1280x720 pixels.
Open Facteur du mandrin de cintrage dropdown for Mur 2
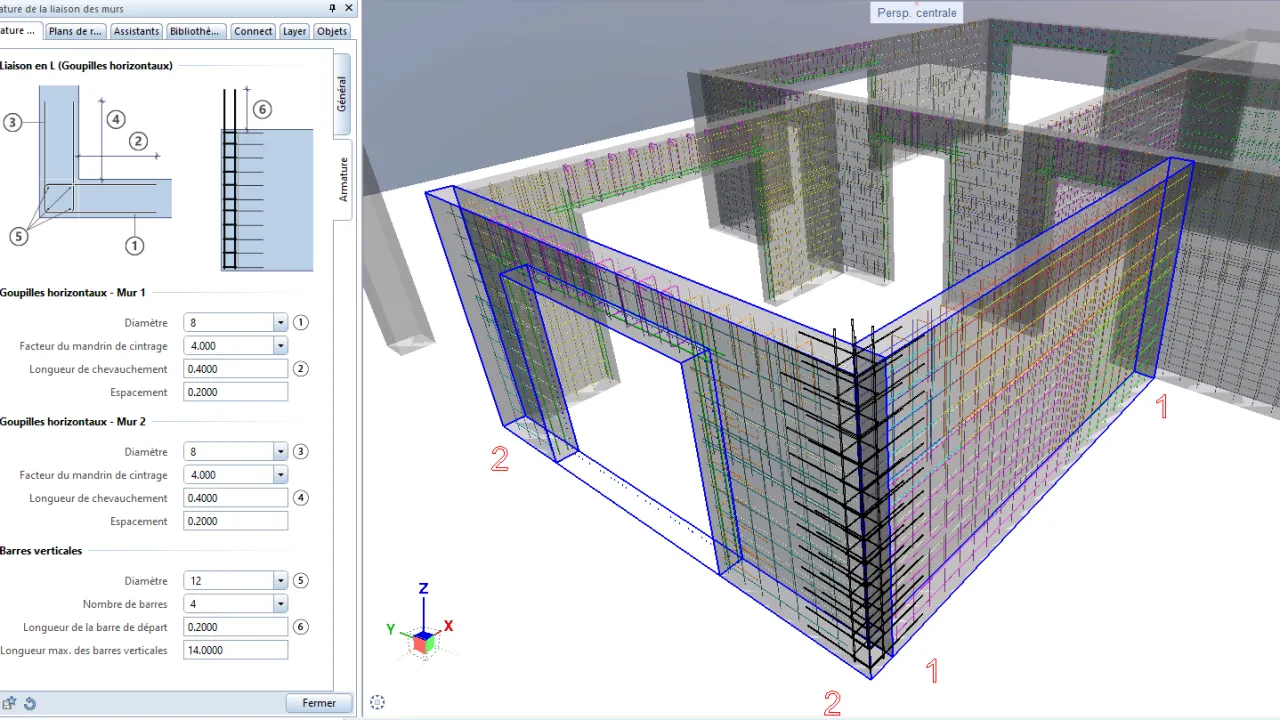point(279,474)
